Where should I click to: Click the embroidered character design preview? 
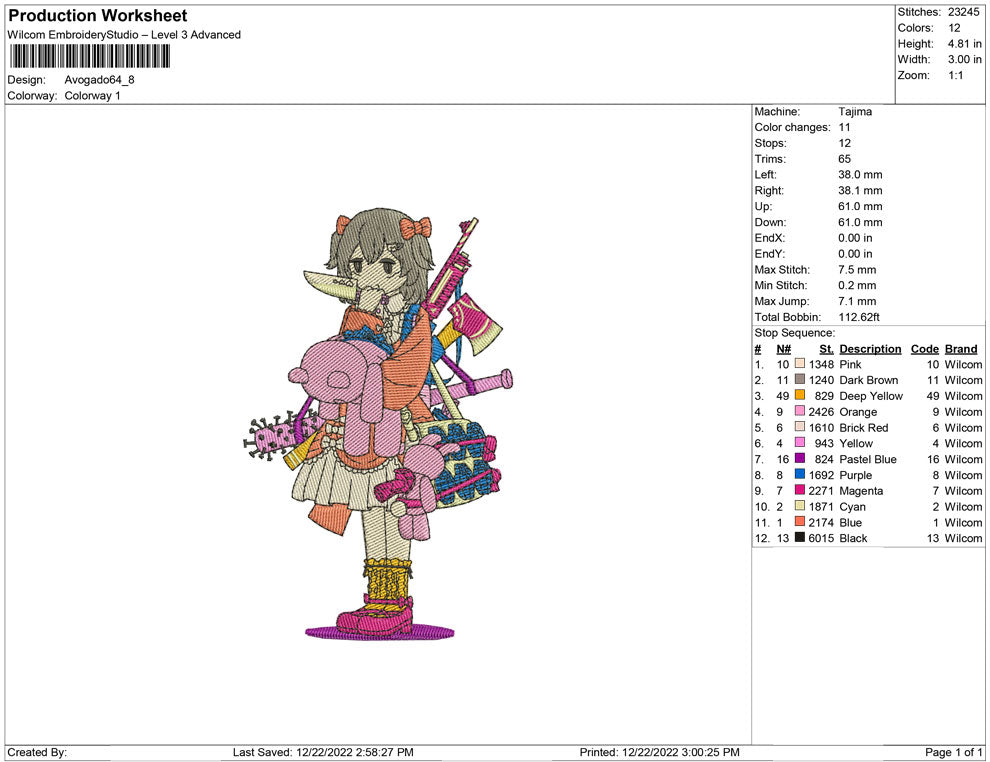point(378,424)
